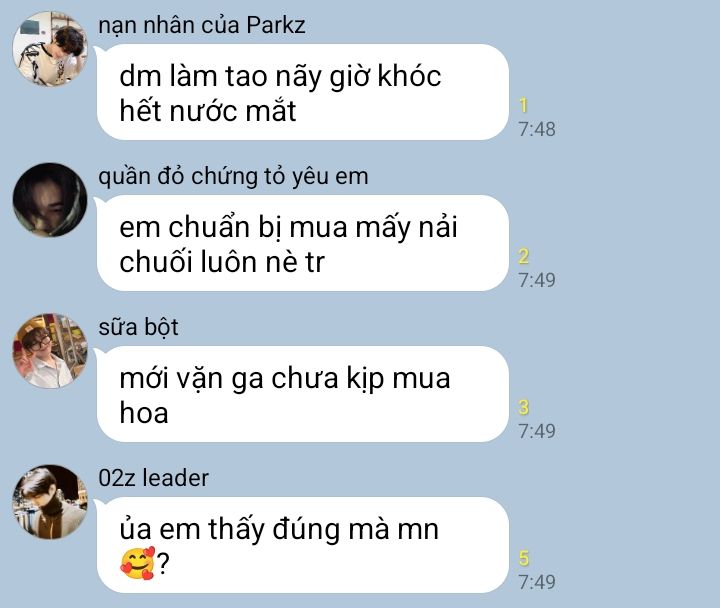The image size is (720, 608).
Task: Click the 7:49 timestamp beside the 02z leader message
Action: click(537, 583)
